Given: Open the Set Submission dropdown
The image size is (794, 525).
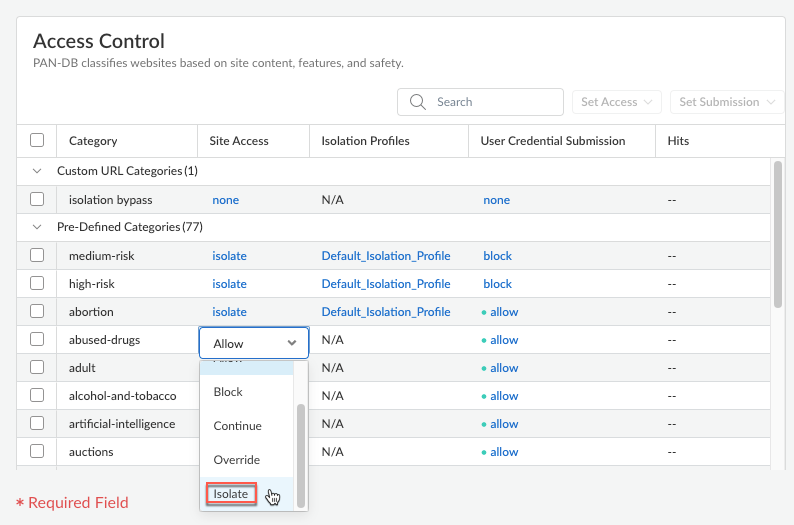Looking at the screenshot, I should tap(727, 102).
